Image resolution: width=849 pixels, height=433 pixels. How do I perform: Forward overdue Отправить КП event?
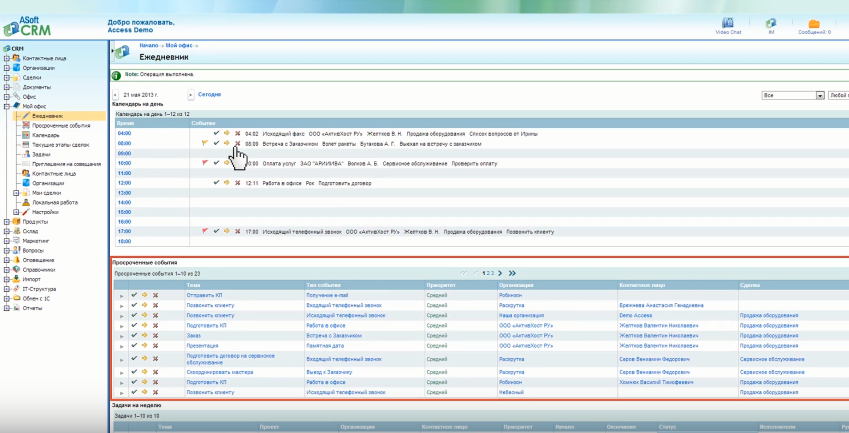[145, 296]
